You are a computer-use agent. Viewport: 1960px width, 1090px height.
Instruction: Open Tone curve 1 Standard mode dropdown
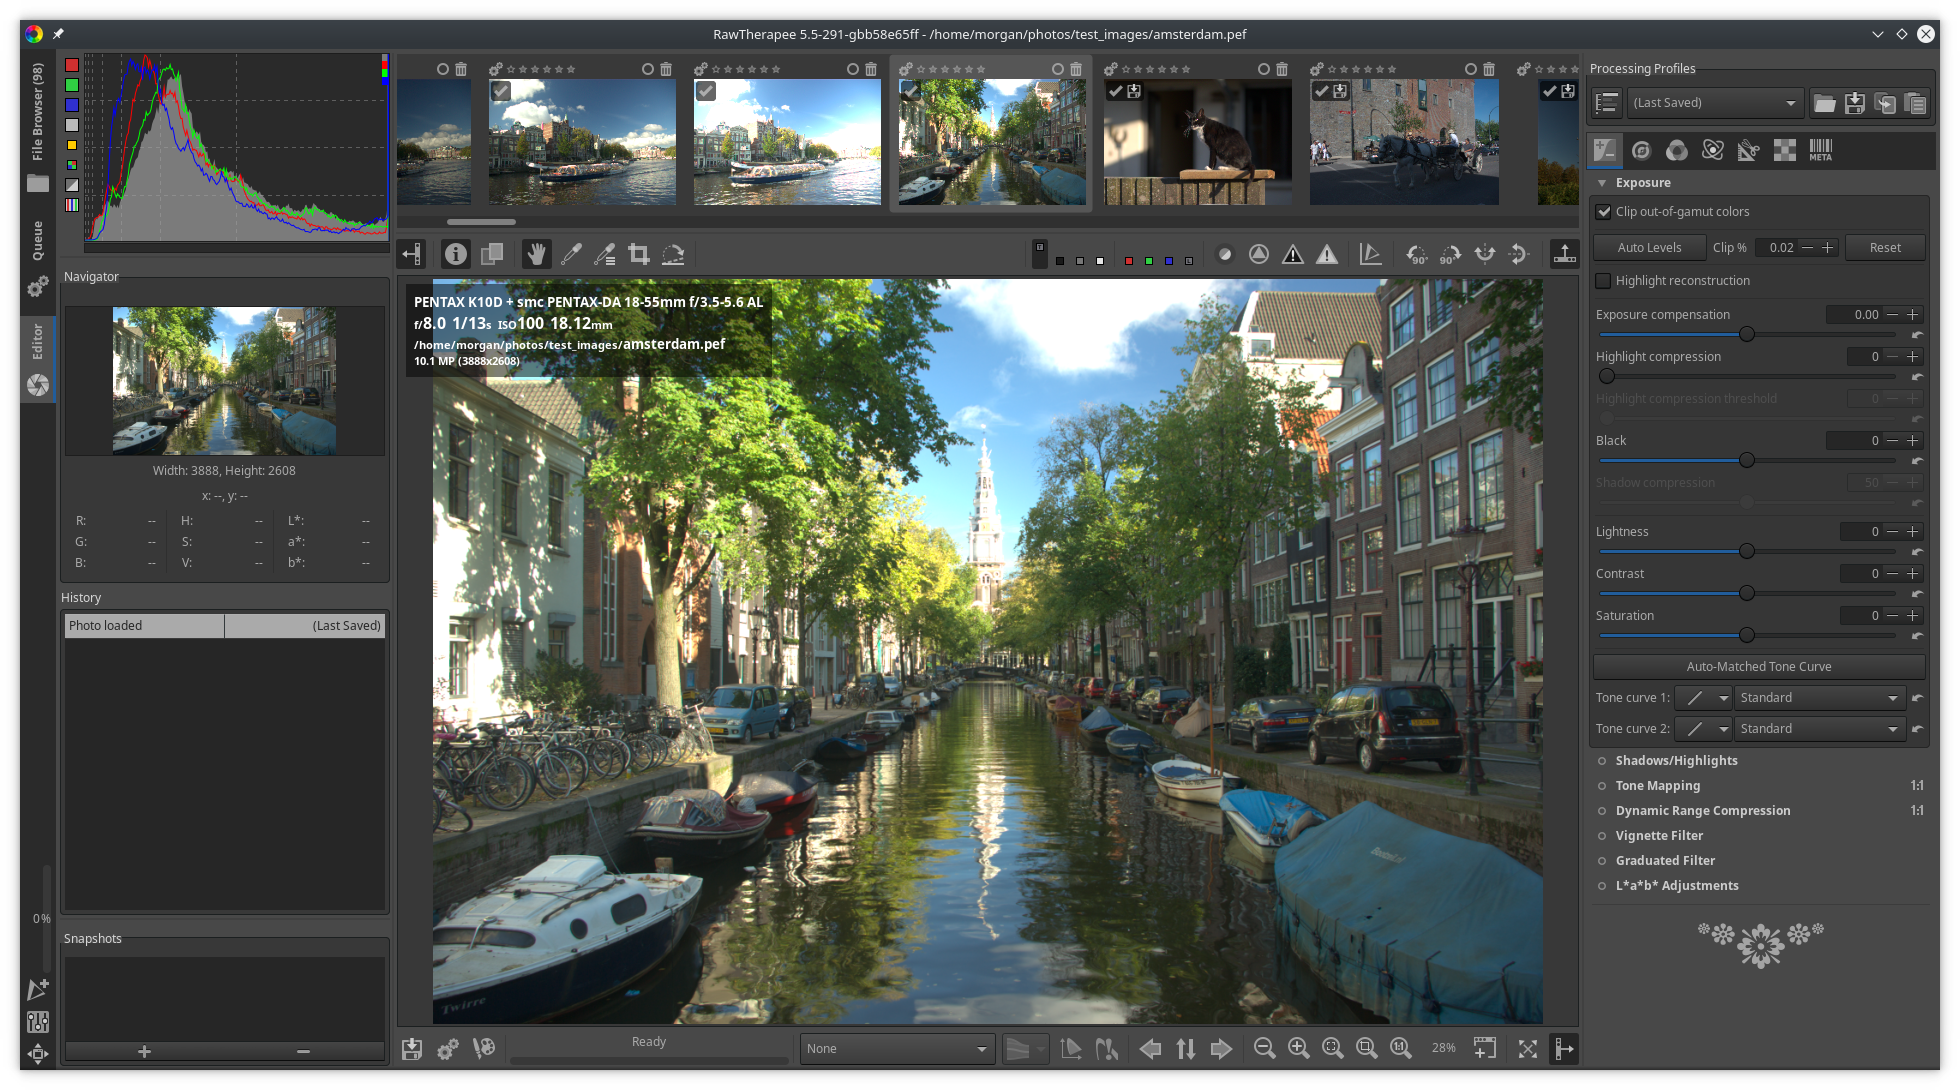[1818, 698]
